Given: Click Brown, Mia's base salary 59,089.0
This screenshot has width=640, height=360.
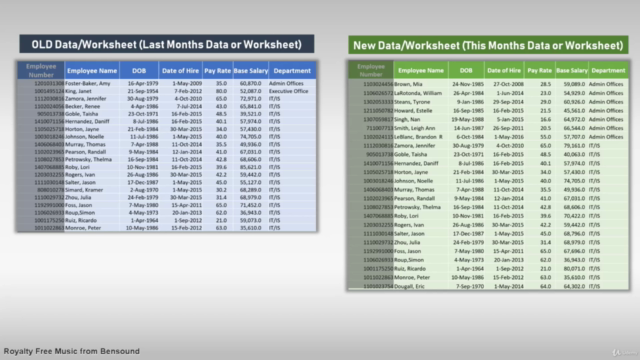Looking at the screenshot, I should pyautogui.click(x=574, y=84).
